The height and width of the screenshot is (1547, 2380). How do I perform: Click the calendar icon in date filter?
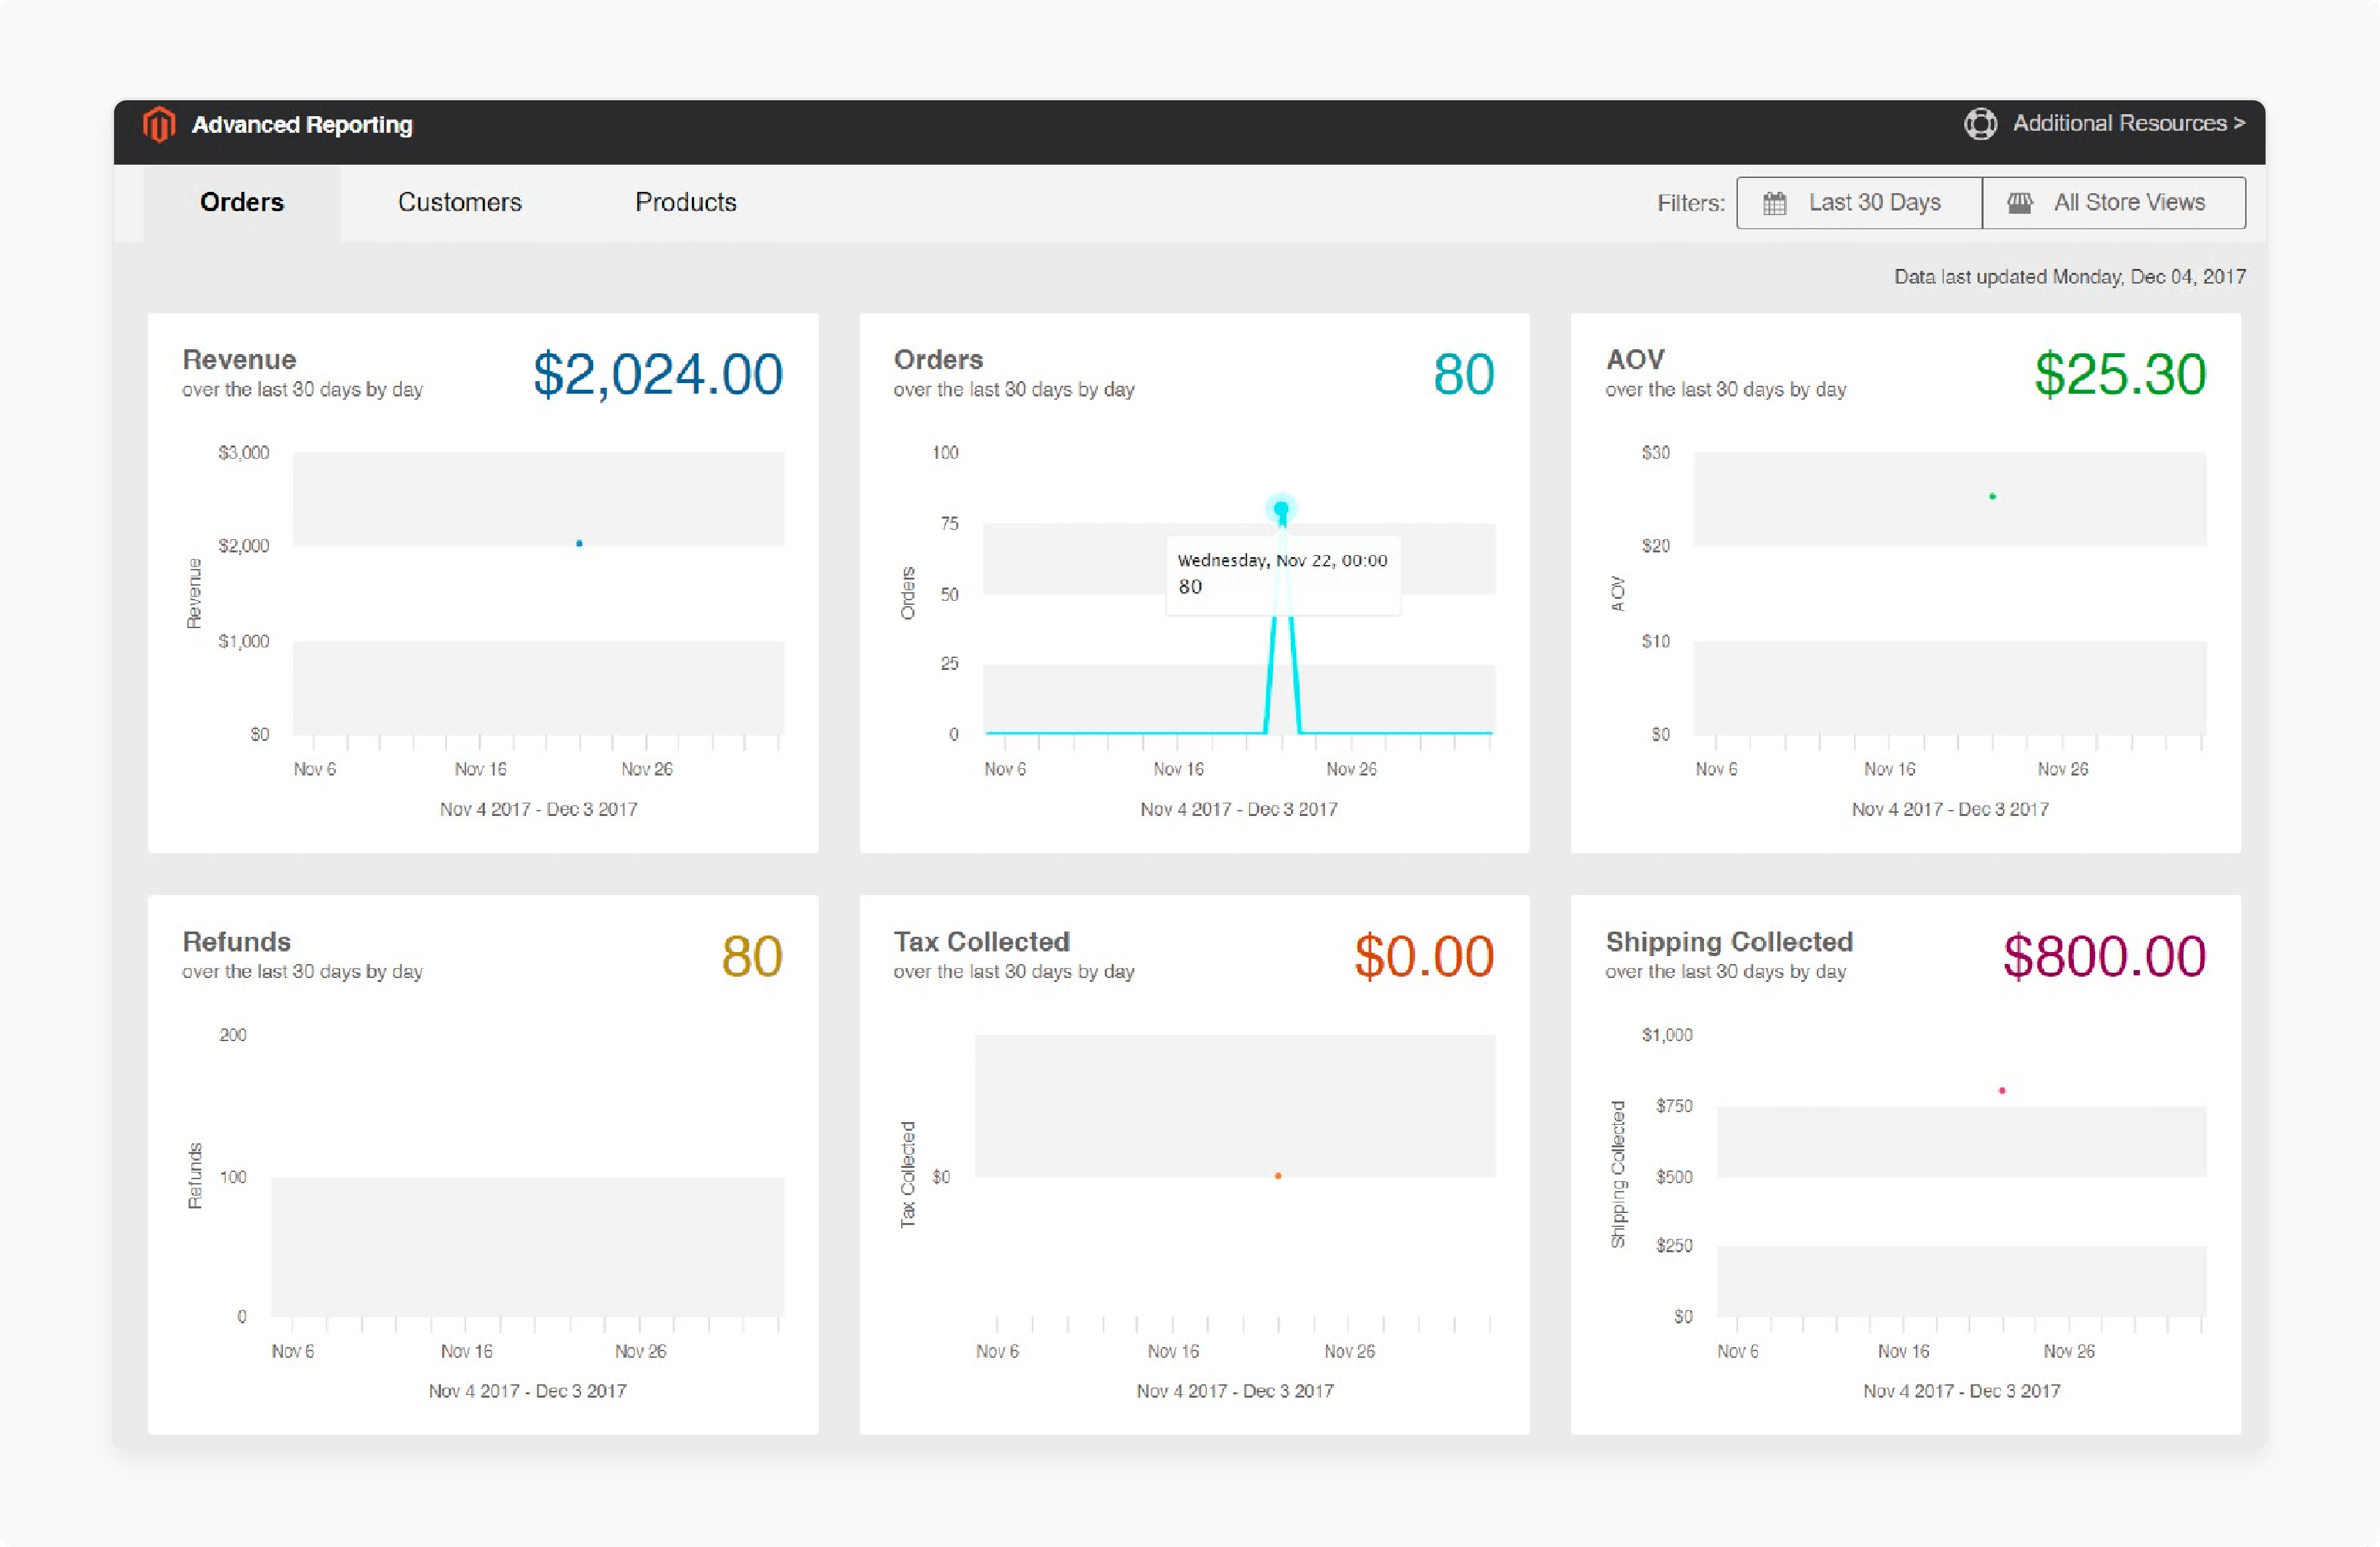tap(1774, 203)
